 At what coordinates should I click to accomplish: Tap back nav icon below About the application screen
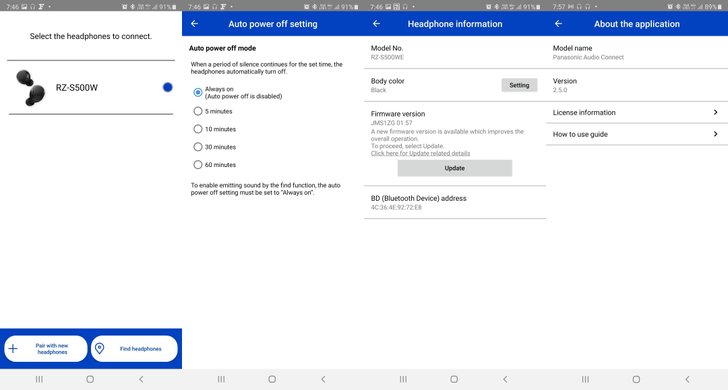(x=687, y=379)
